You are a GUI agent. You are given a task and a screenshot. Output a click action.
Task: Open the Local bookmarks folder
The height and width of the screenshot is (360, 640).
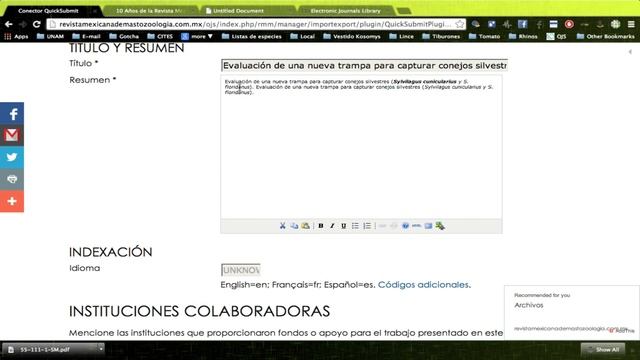(x=302, y=36)
